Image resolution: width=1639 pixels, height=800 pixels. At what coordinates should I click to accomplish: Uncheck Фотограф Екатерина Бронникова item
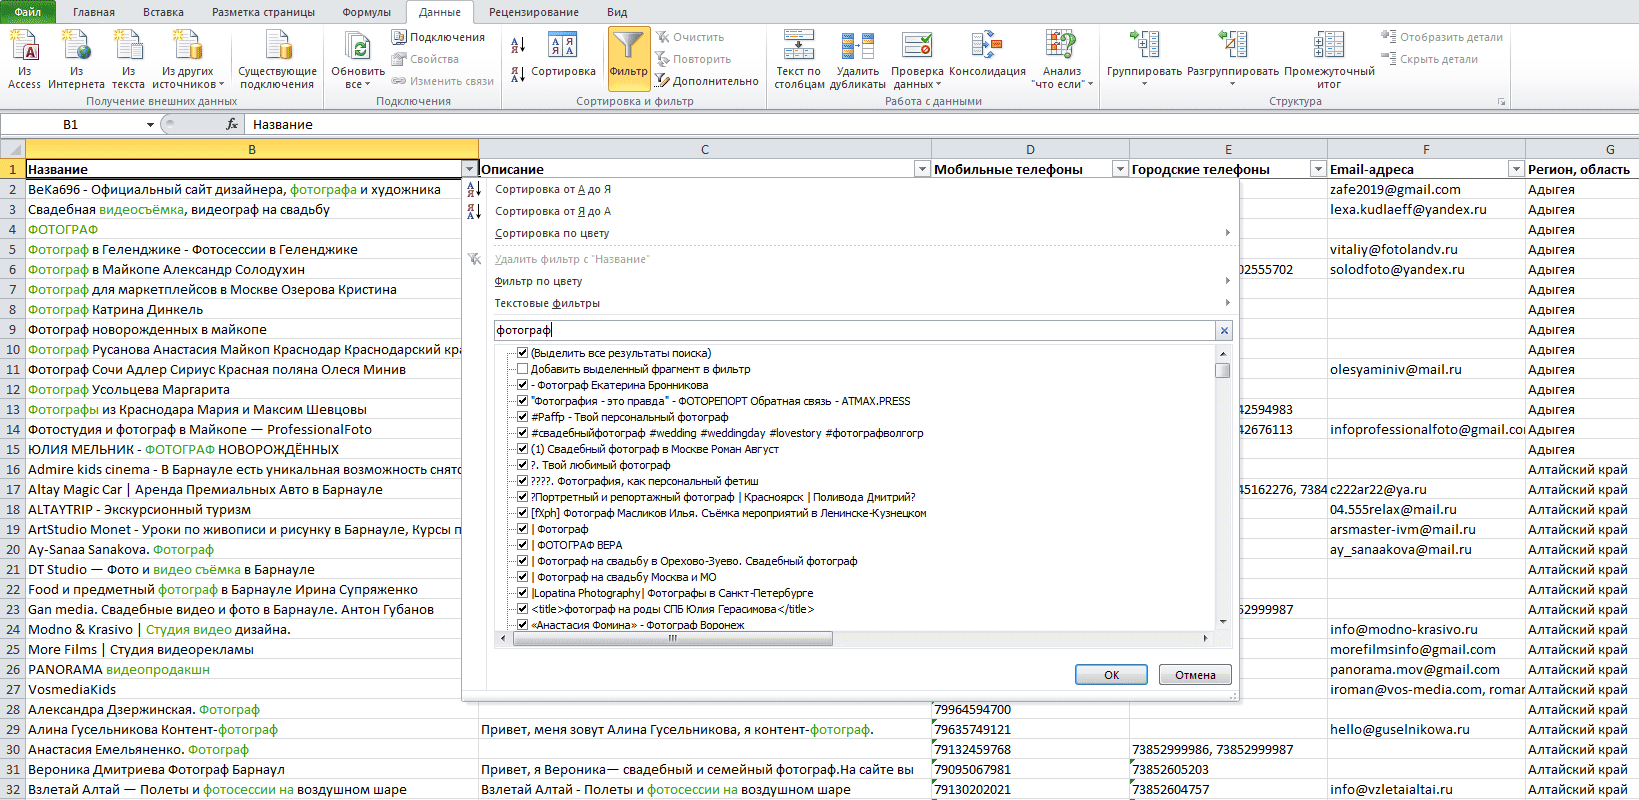click(522, 385)
